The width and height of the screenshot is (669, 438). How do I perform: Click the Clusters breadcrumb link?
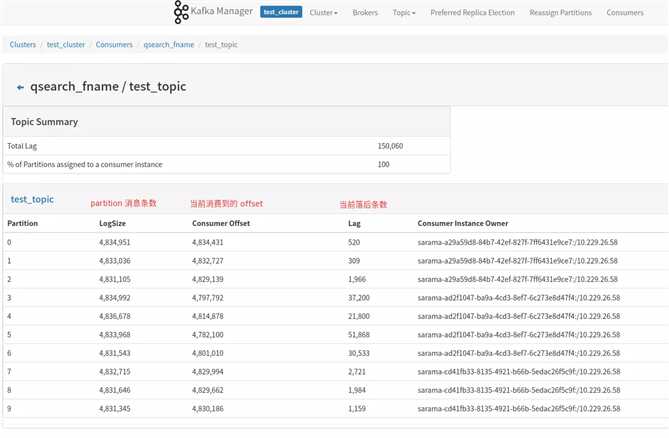point(23,44)
